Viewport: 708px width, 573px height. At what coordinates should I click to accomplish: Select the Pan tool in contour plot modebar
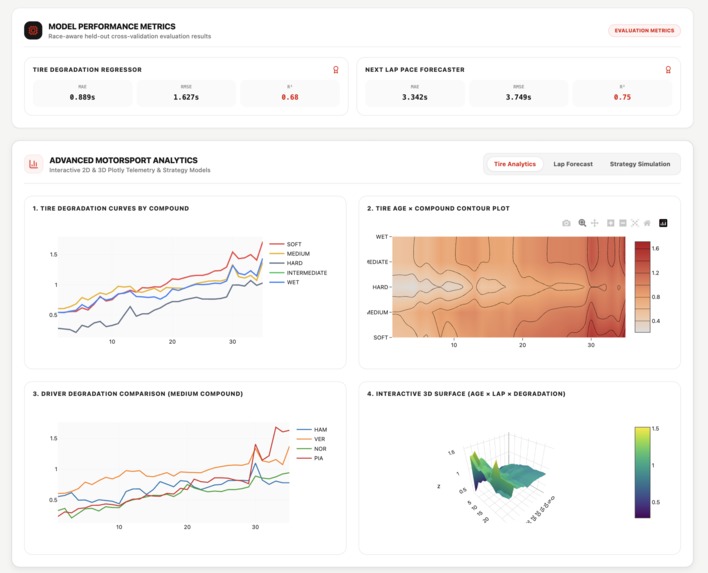pos(595,223)
